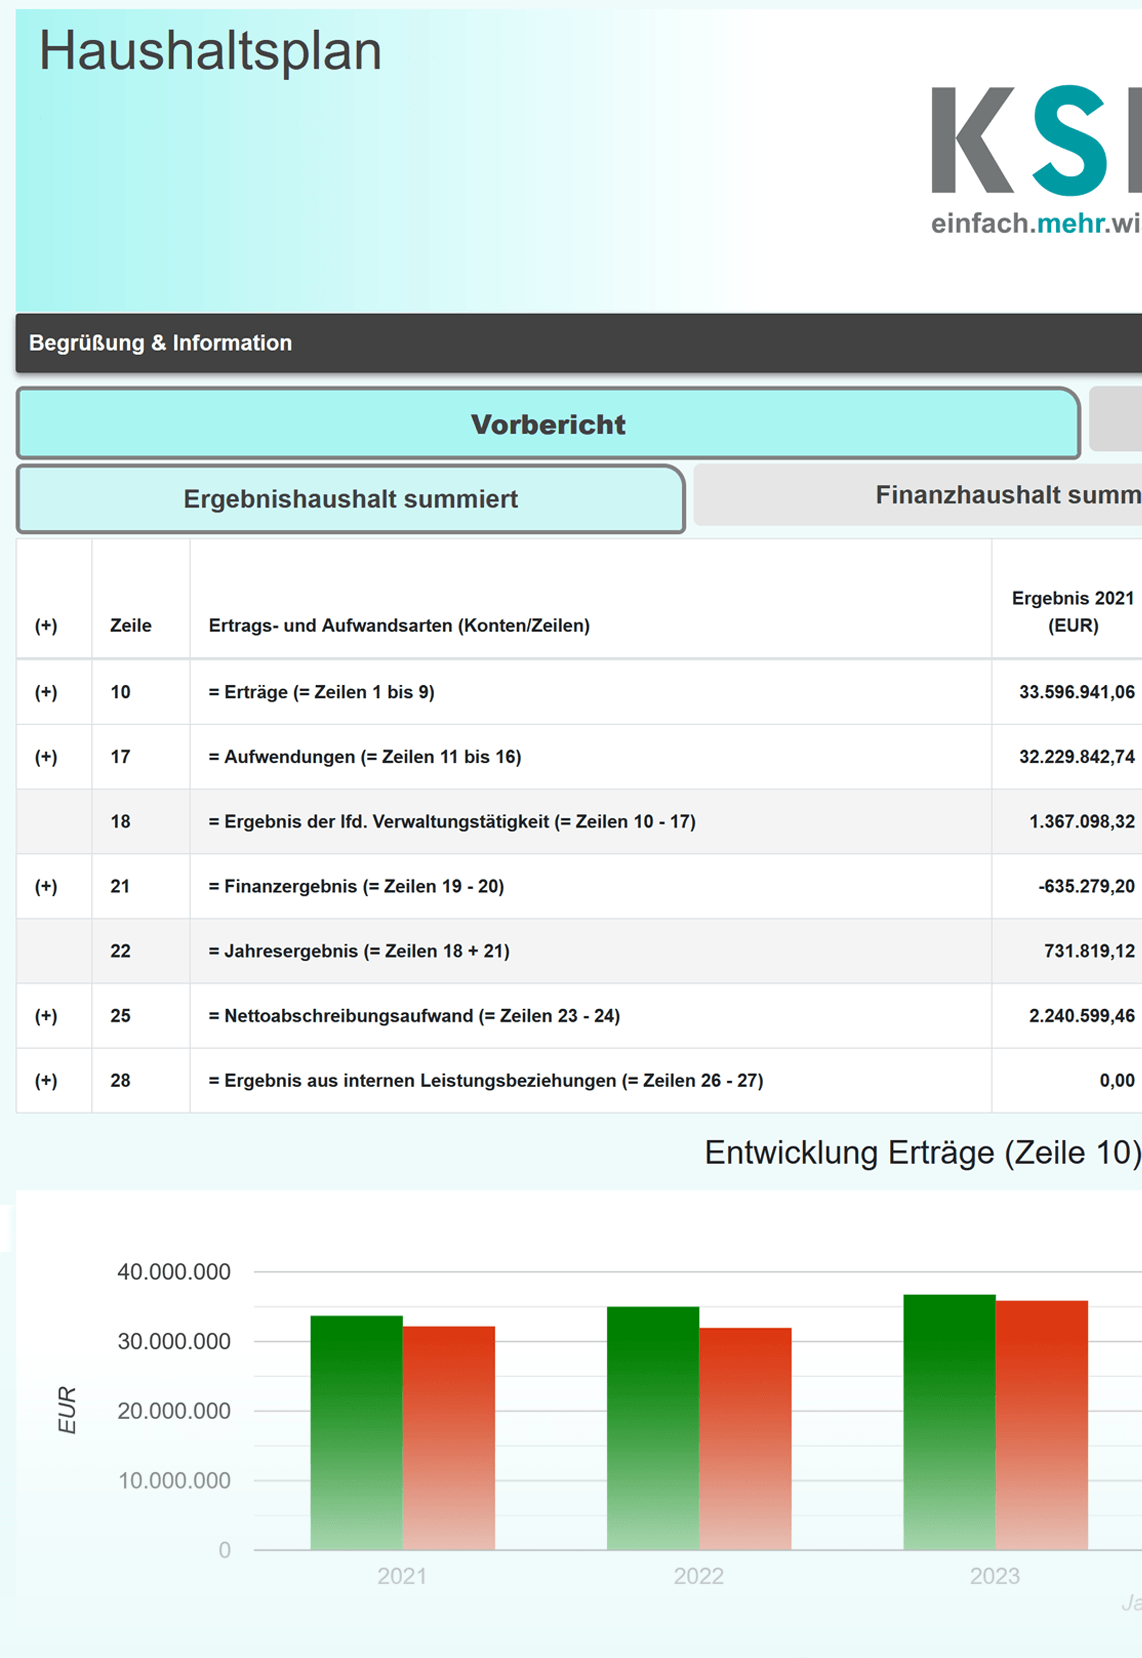
Task: Expand row 10 Erträge details
Action: coord(46,692)
